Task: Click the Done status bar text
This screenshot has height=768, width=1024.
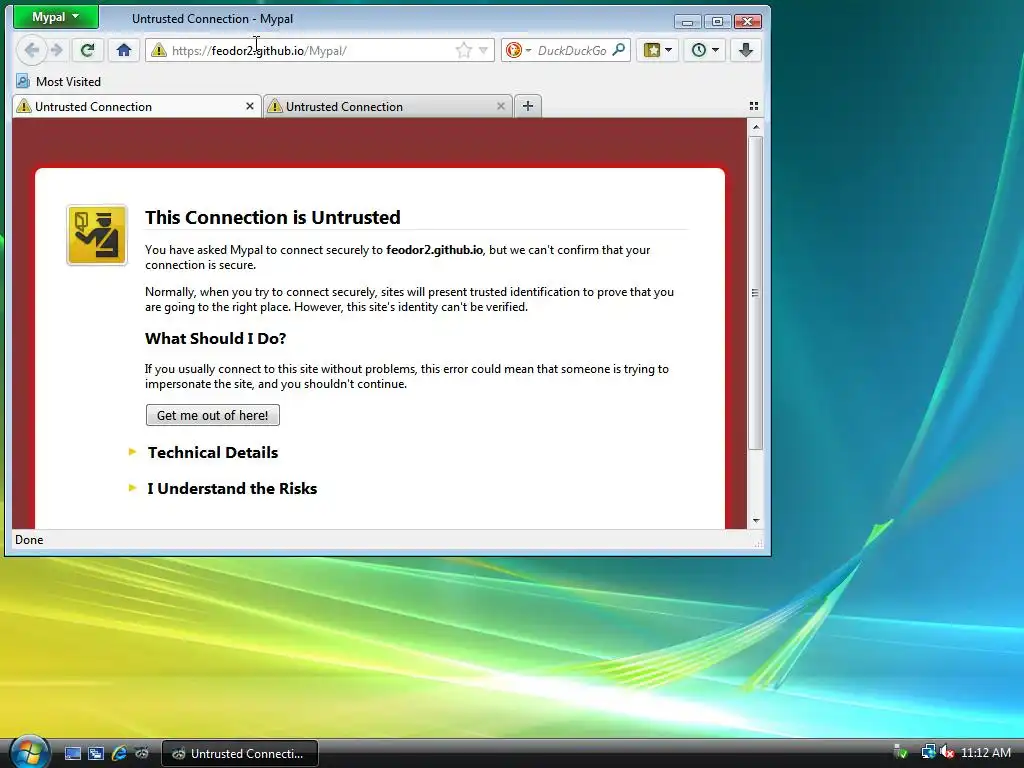Action: [x=29, y=539]
